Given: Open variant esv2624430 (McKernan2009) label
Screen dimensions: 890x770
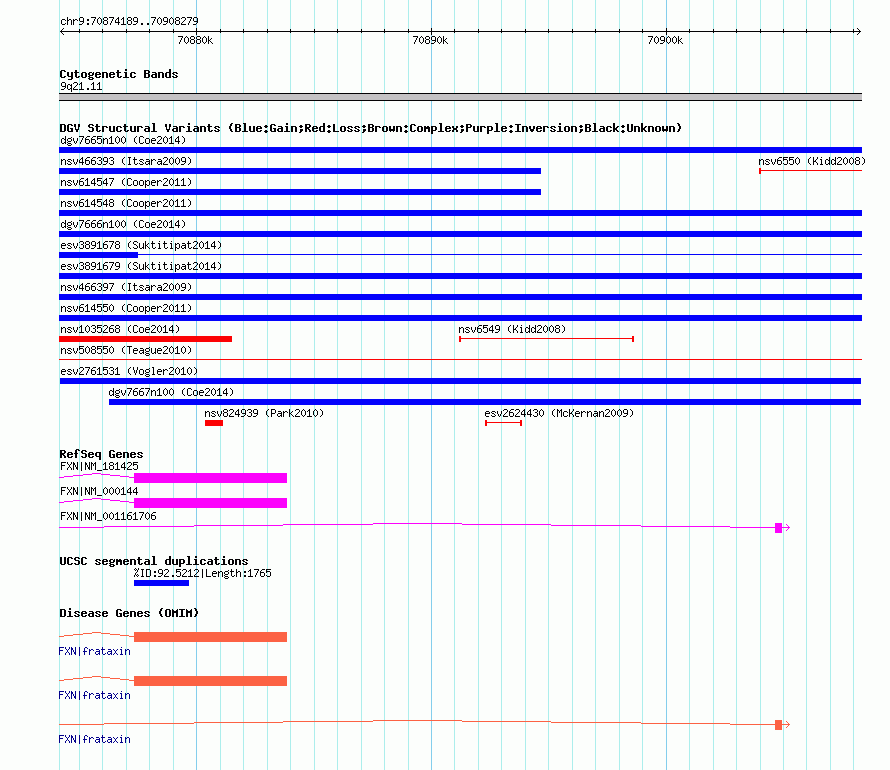Looking at the screenshot, I should (x=559, y=413).
